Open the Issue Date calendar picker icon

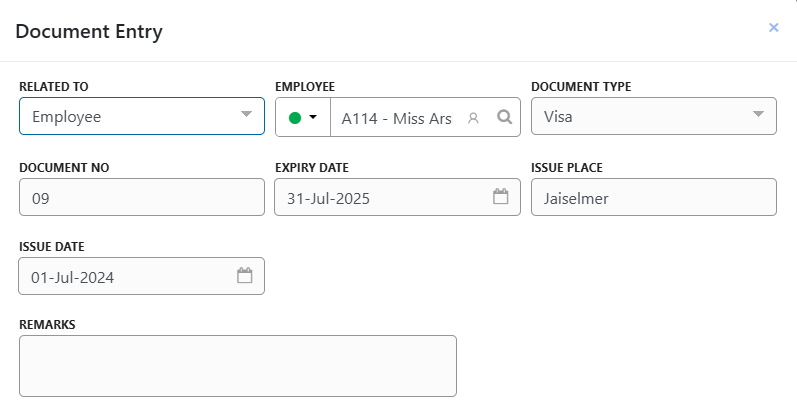(244, 276)
